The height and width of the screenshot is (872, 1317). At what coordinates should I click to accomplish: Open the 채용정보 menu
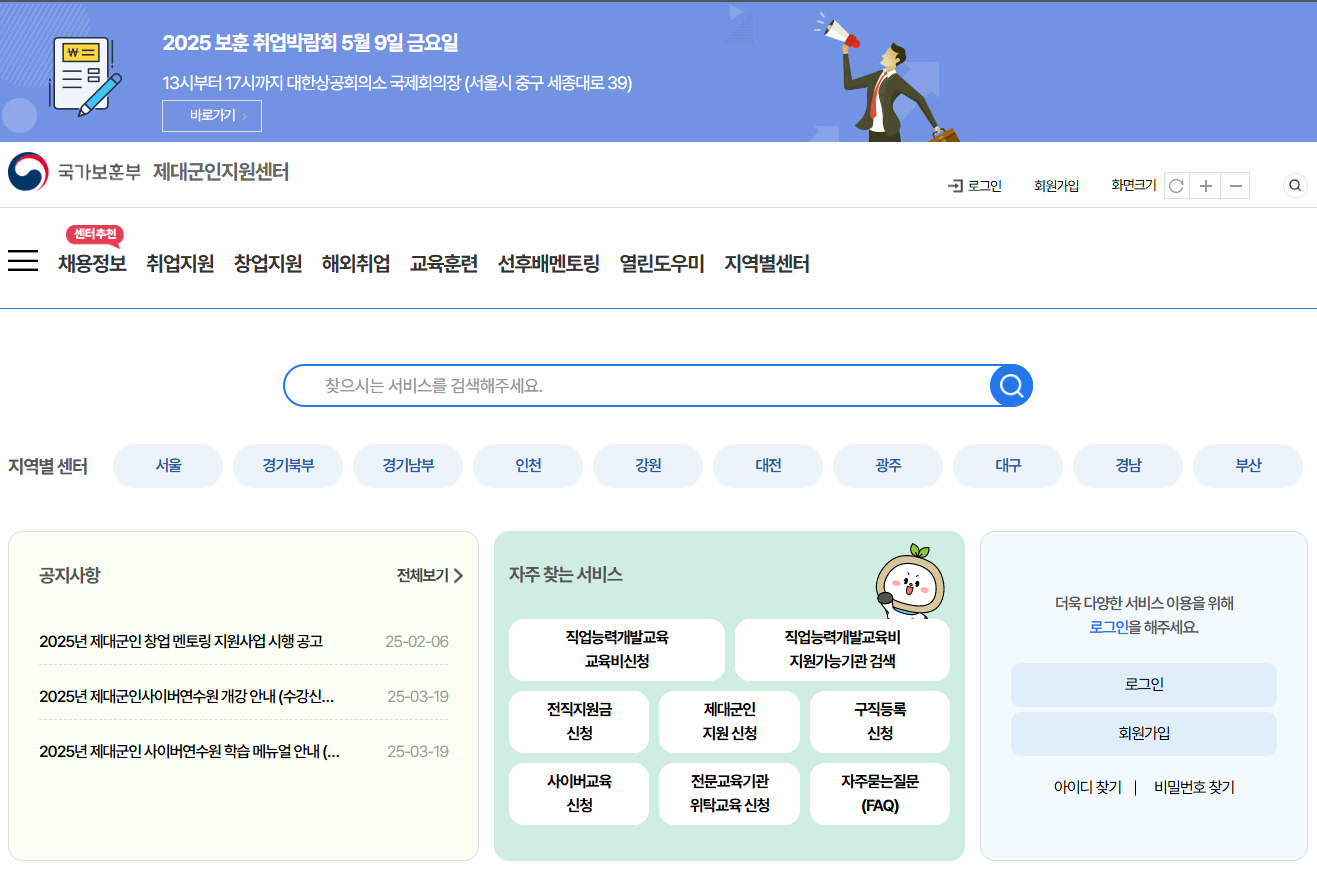(91, 262)
